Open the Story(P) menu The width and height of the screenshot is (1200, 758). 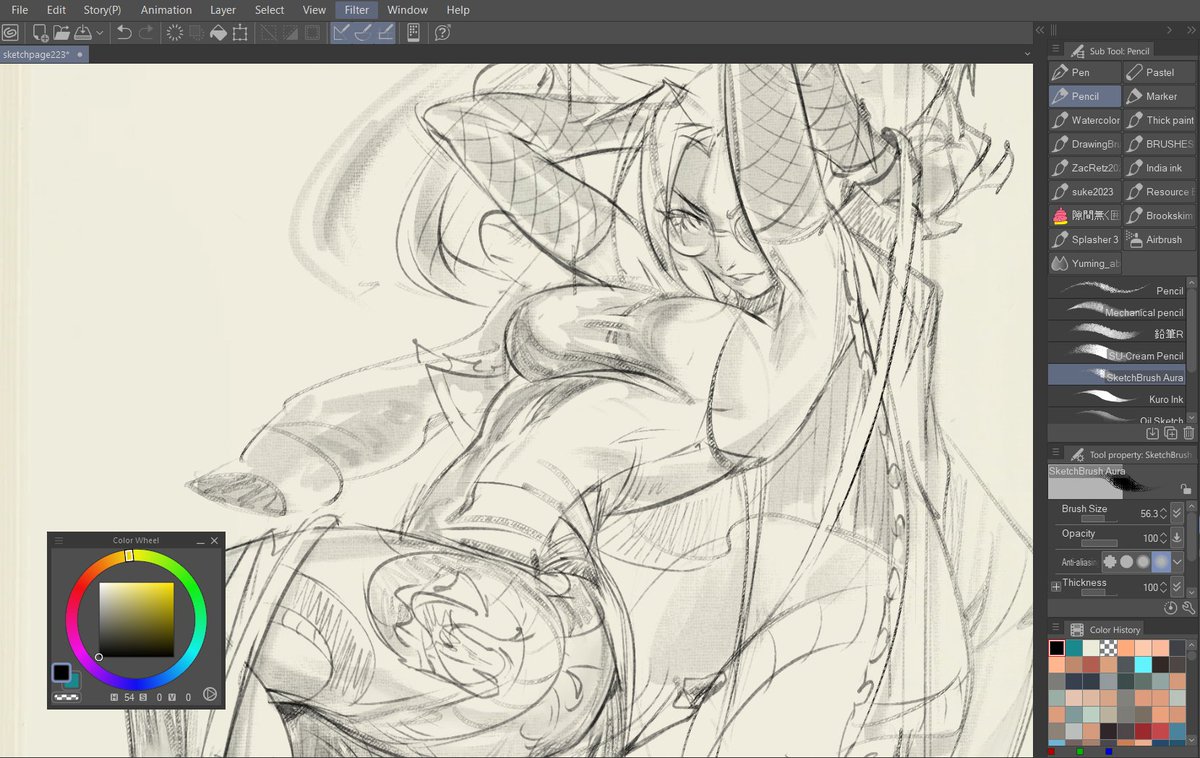point(102,10)
